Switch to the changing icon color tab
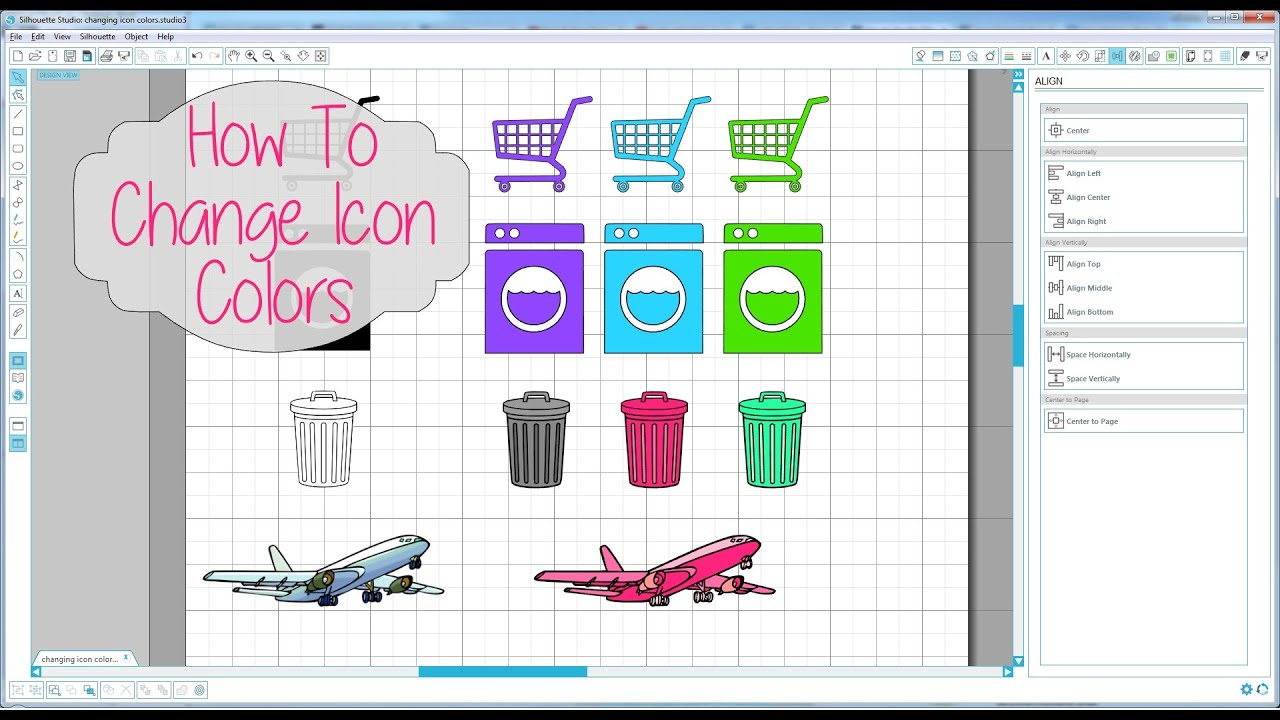The height and width of the screenshot is (720, 1280). click(82, 658)
